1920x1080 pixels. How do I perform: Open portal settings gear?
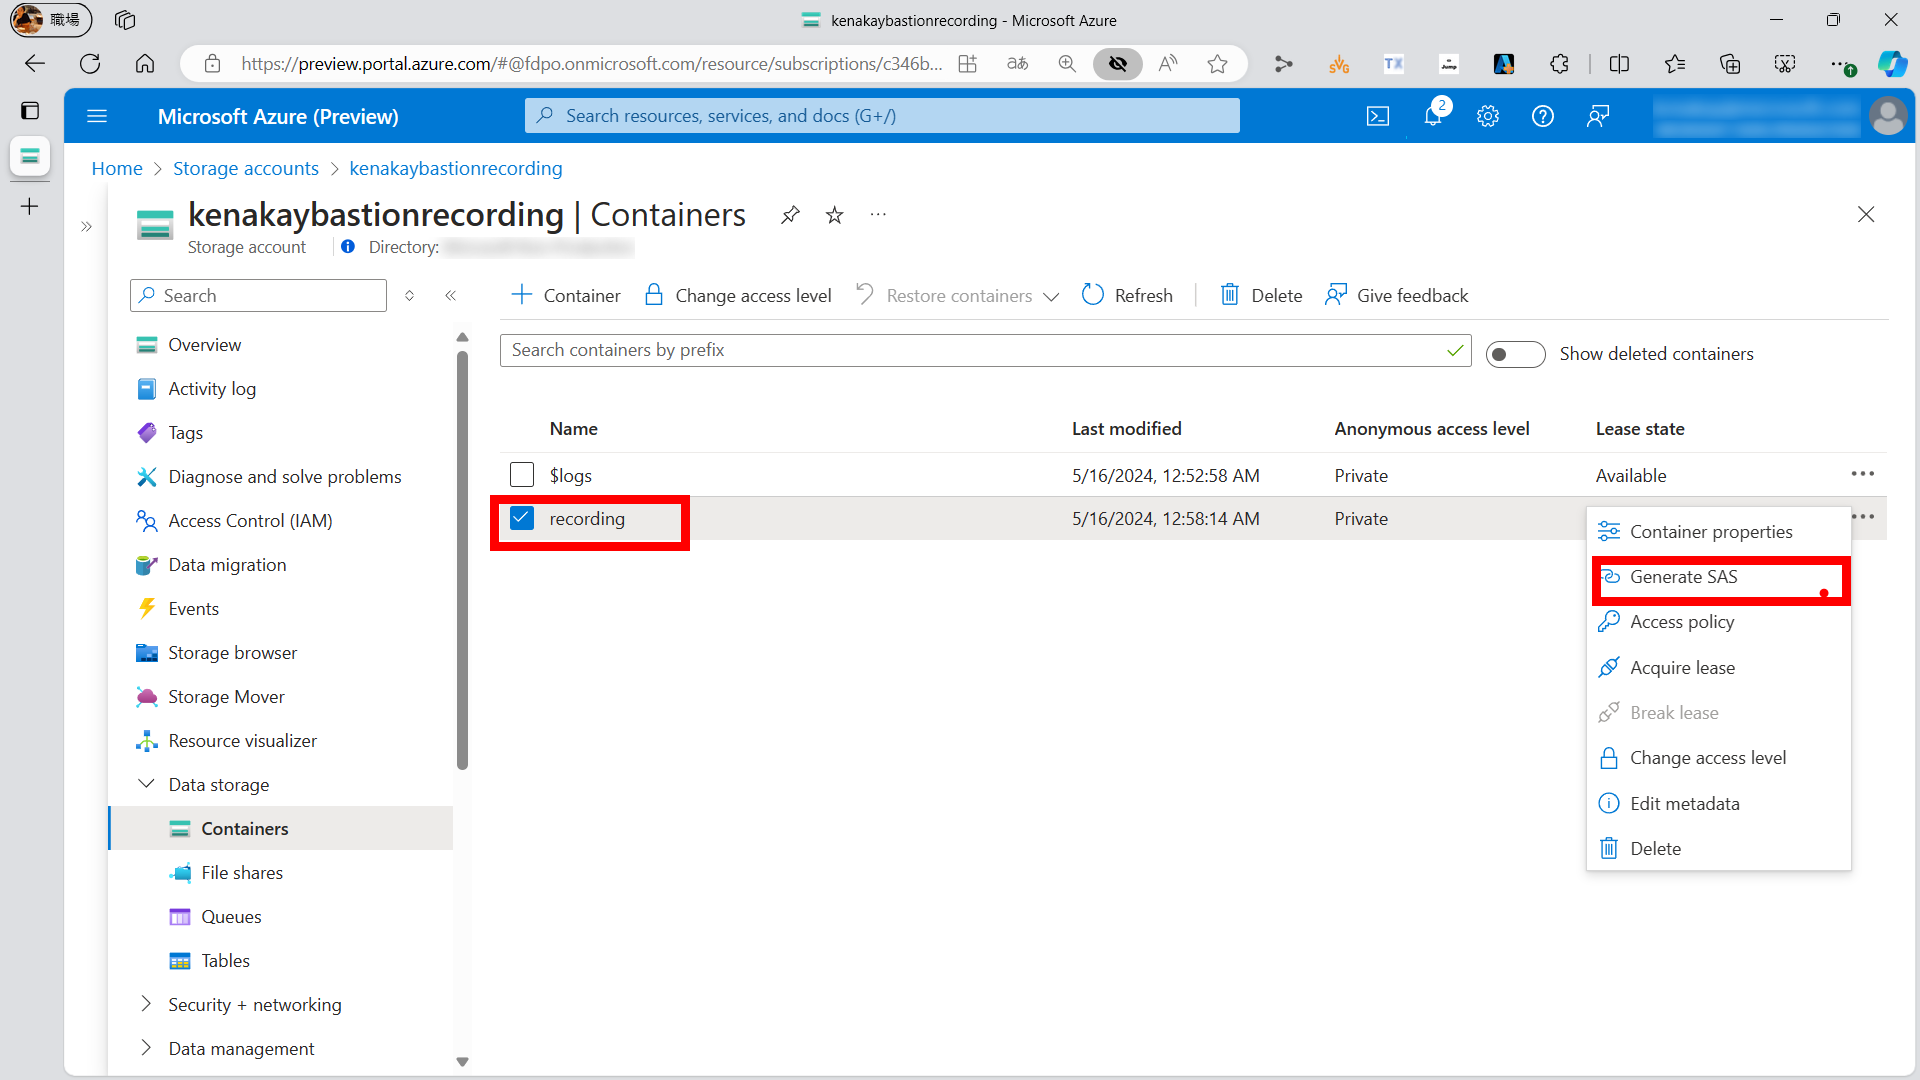click(x=1488, y=116)
